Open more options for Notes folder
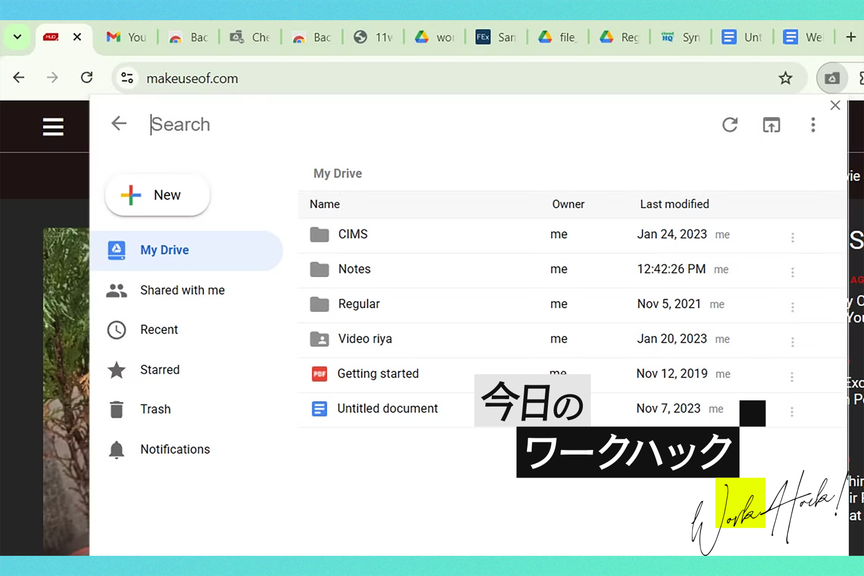864x576 pixels. point(792,272)
